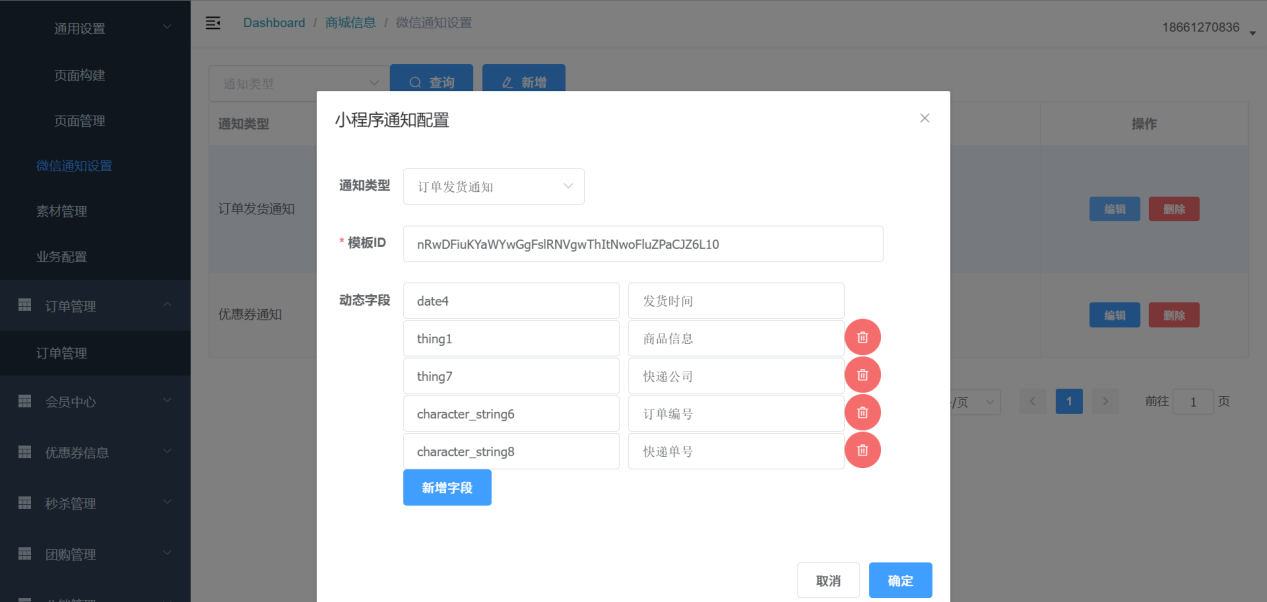Click the 模板ID input field
Viewport: 1267px width, 602px height.
click(642, 244)
